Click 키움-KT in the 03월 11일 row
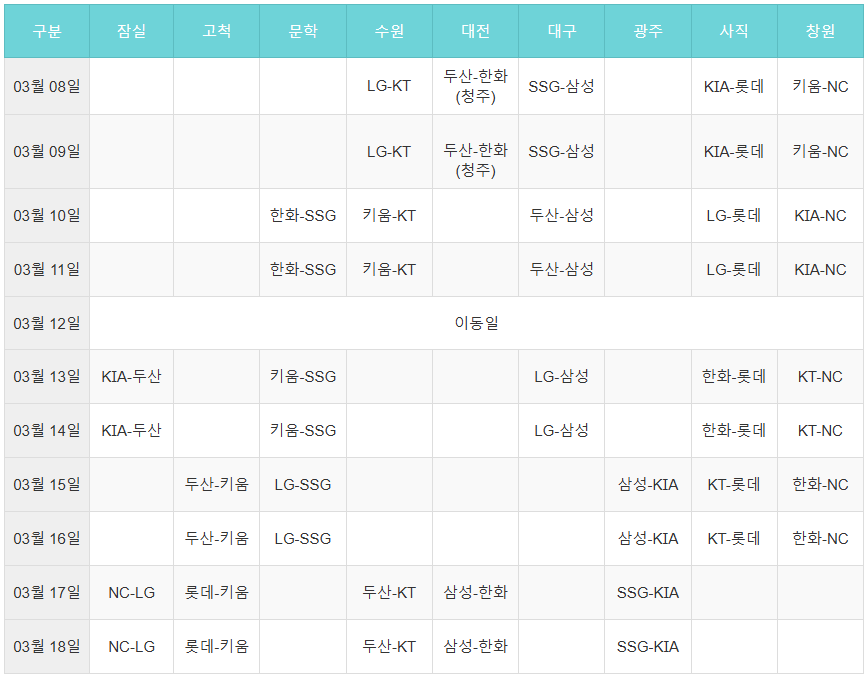Screen dimensions: 867x677 click(x=389, y=269)
